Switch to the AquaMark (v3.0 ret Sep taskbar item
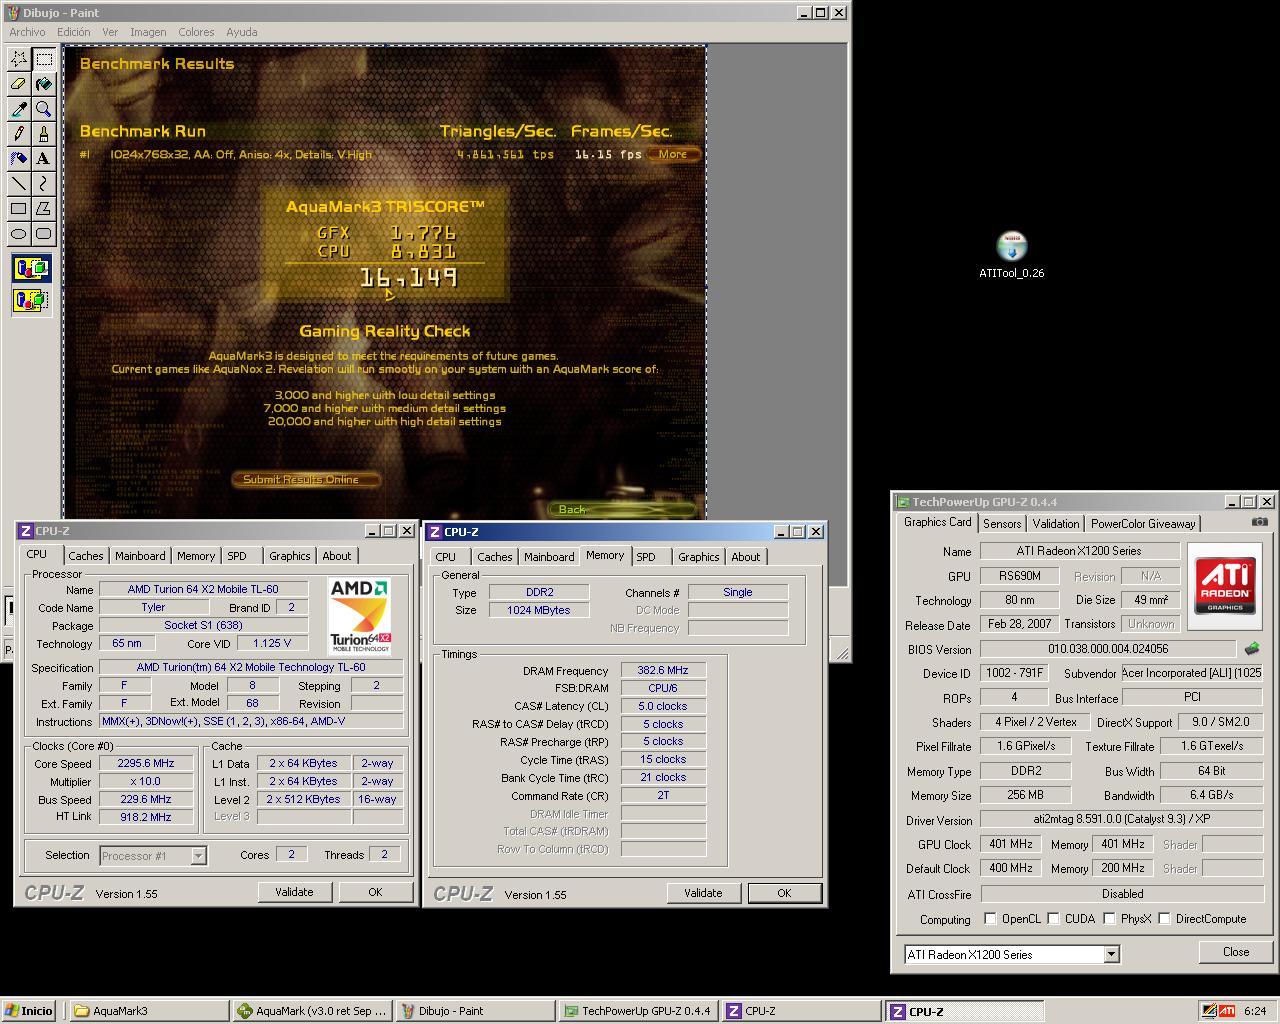The height and width of the screenshot is (1024, 1280). pyautogui.click(x=311, y=1011)
